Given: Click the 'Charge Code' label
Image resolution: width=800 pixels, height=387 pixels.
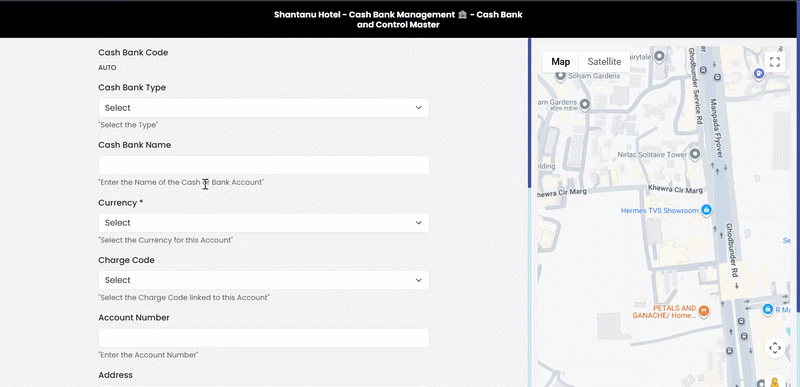Looking at the screenshot, I should click(126, 260).
